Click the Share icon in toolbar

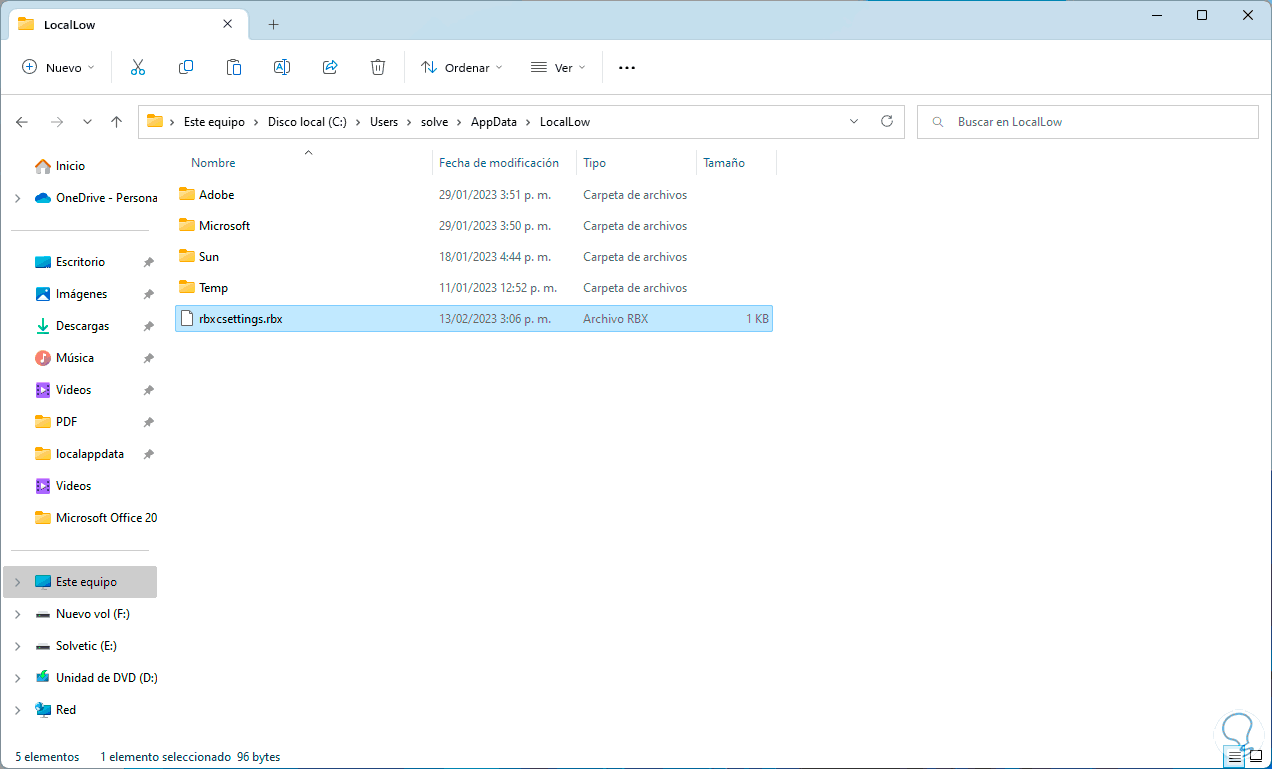(x=330, y=67)
